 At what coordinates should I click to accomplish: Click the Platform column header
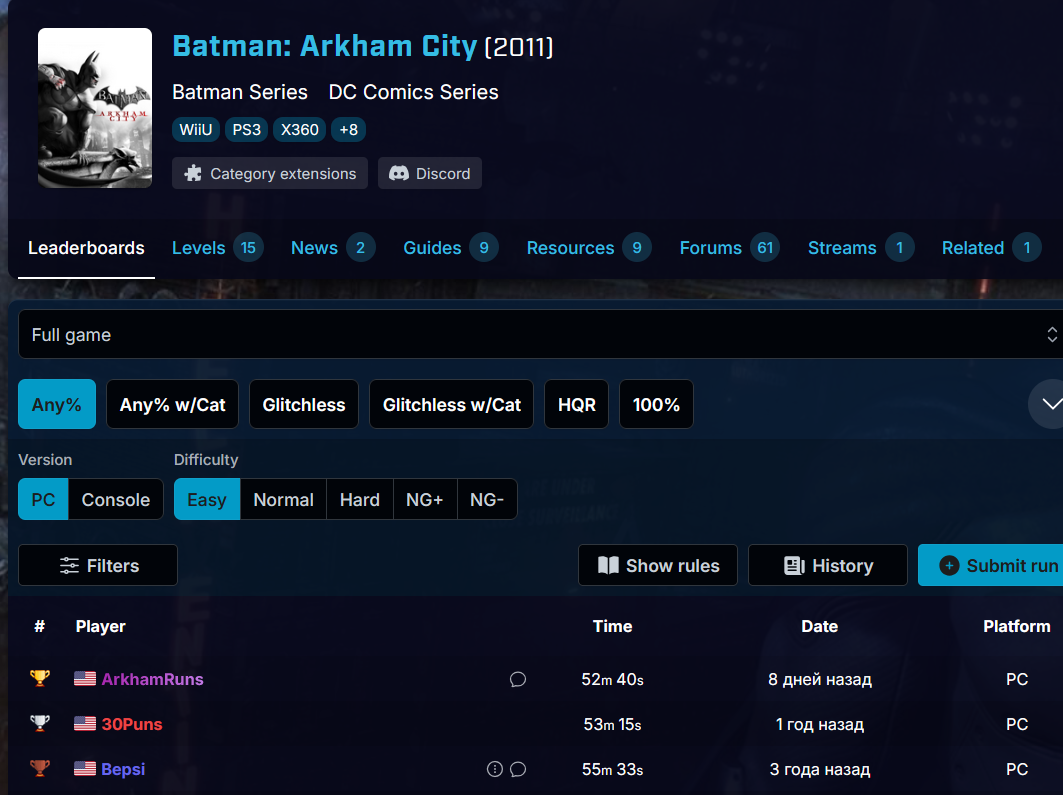(x=1017, y=626)
